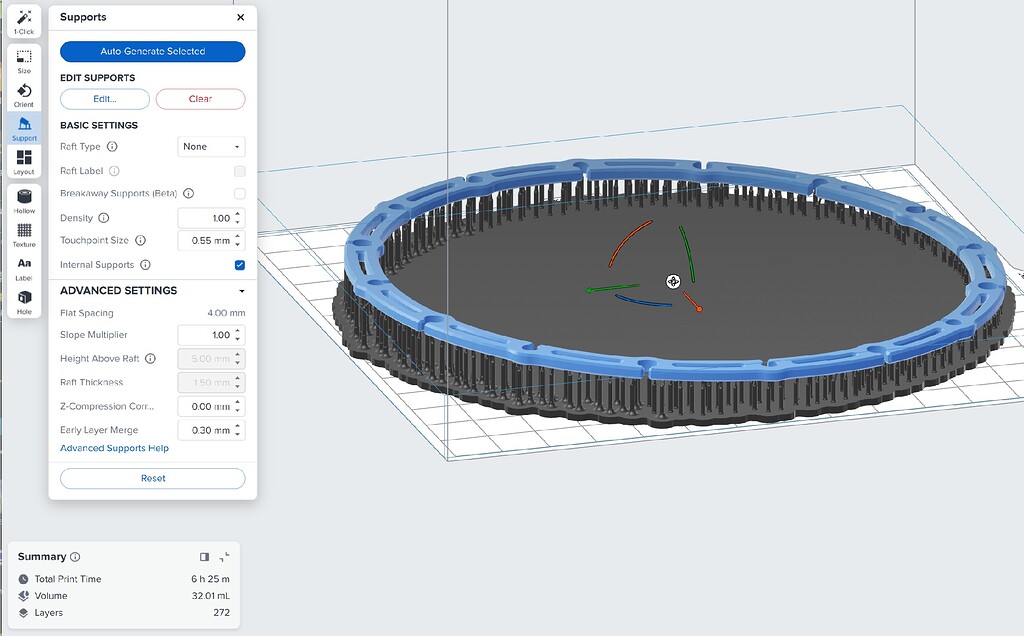Click Auto Generate Selected supports

(x=152, y=50)
